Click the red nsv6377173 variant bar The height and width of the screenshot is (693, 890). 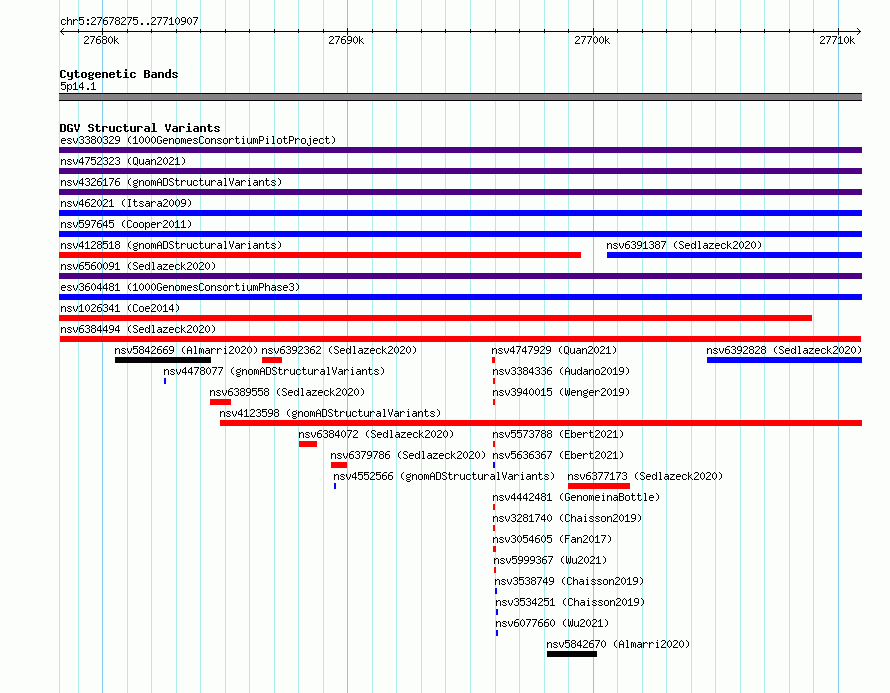click(x=599, y=486)
